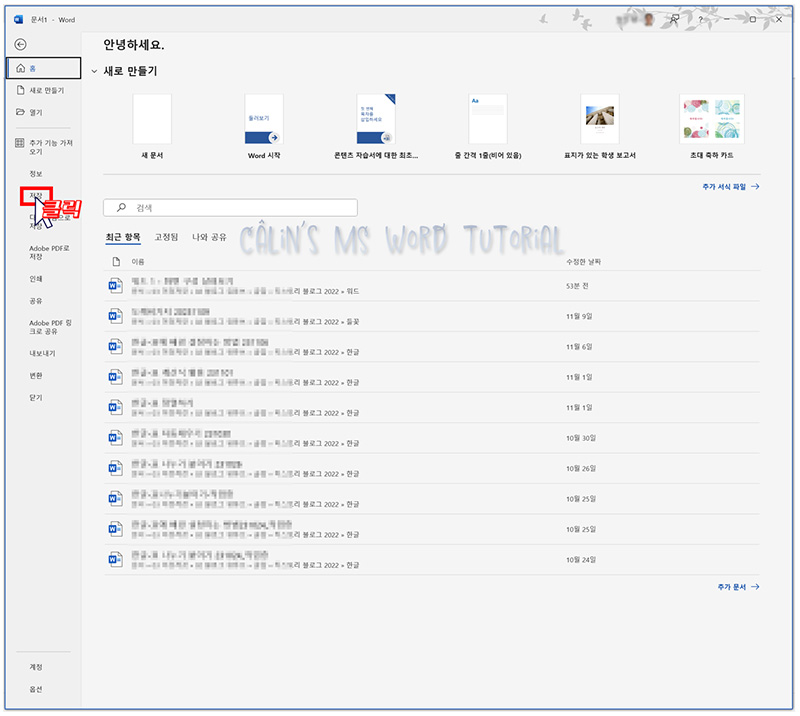Choose Adobe PDF로 저장 in sidebar
Screen dimensions: 800x716
click(49, 252)
